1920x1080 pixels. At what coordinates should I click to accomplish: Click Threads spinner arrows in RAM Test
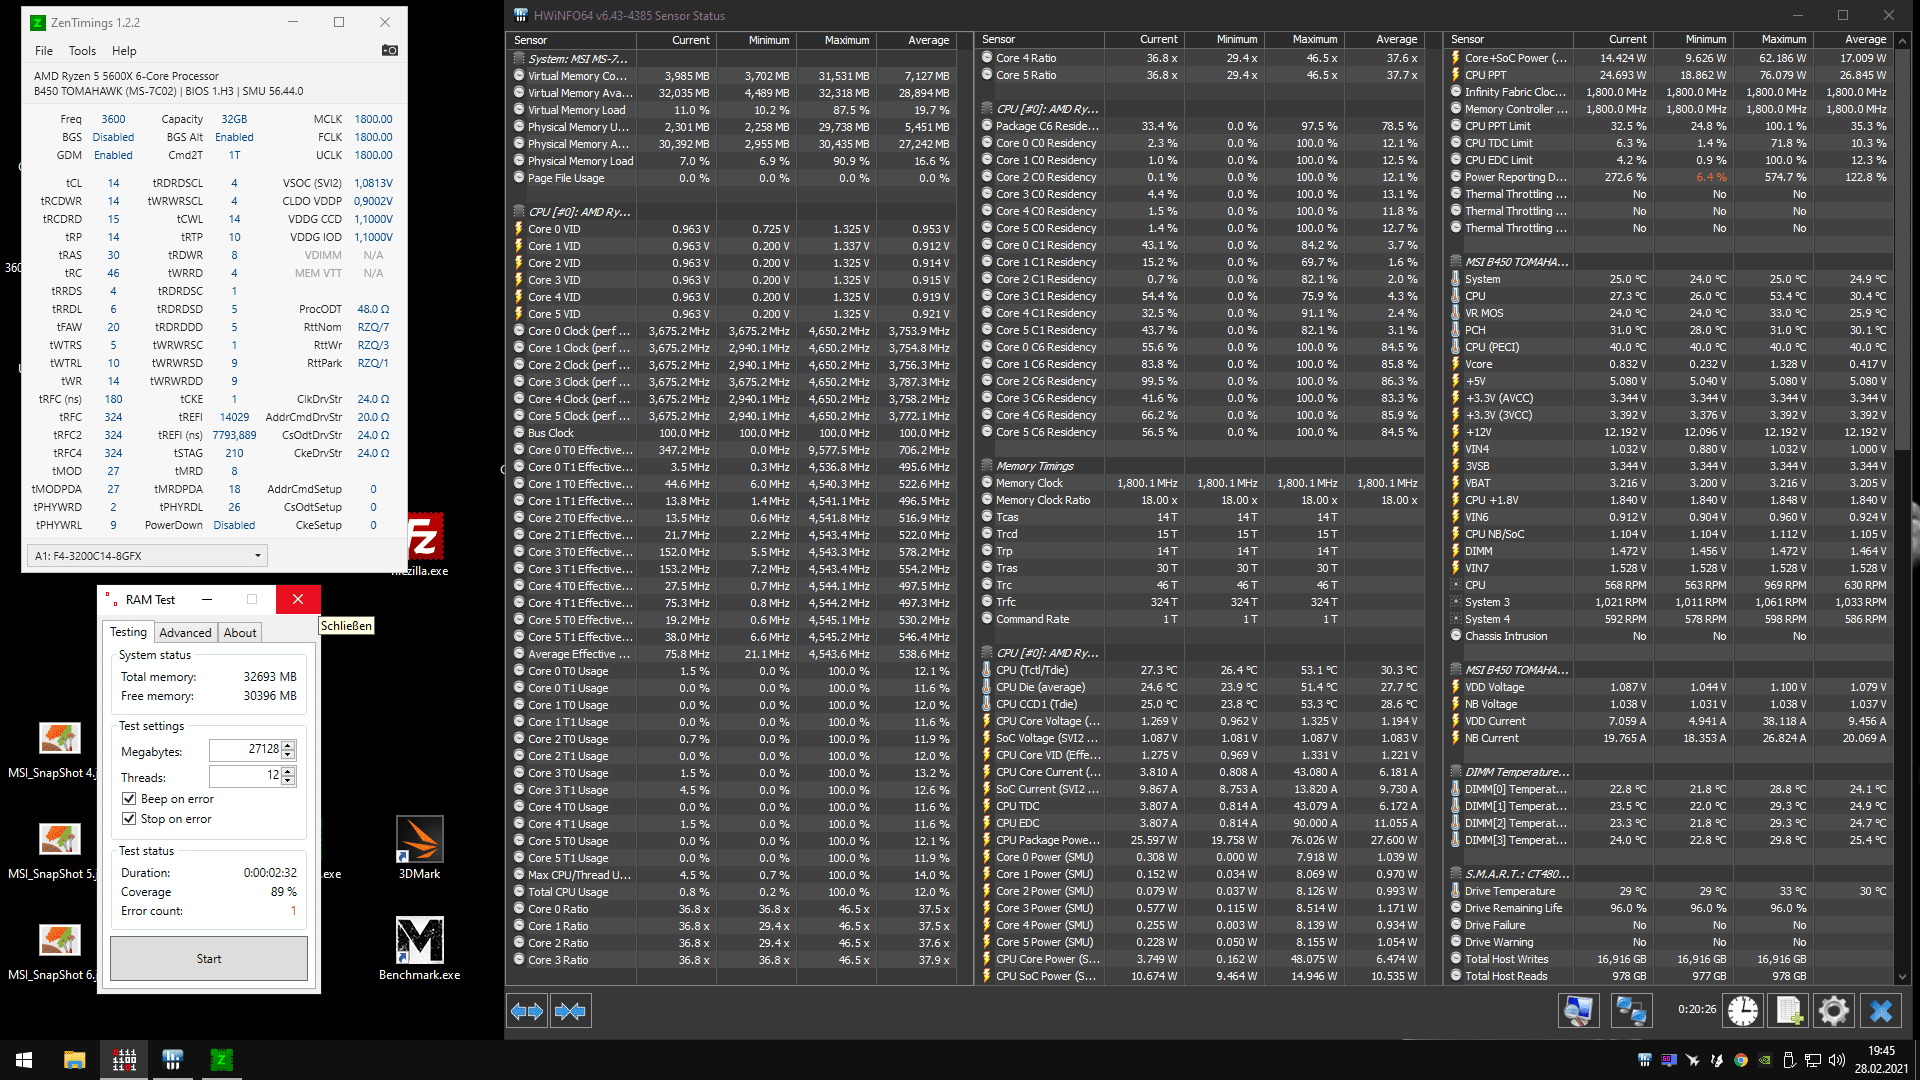point(288,776)
